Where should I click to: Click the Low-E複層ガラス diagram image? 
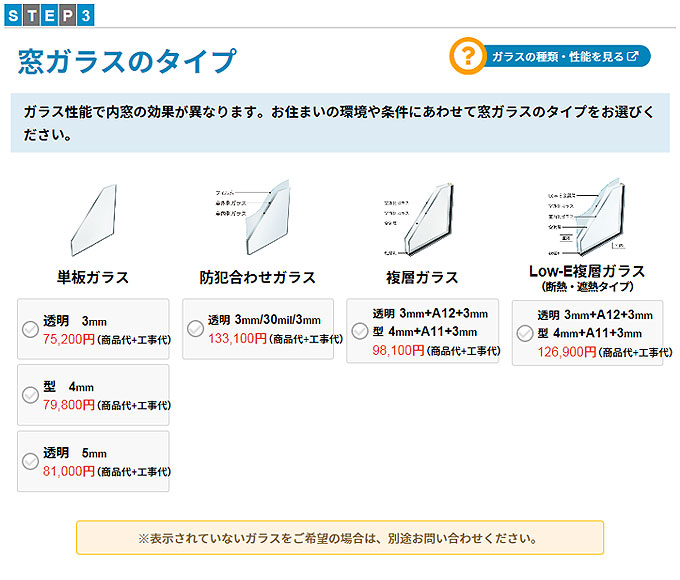coord(585,217)
